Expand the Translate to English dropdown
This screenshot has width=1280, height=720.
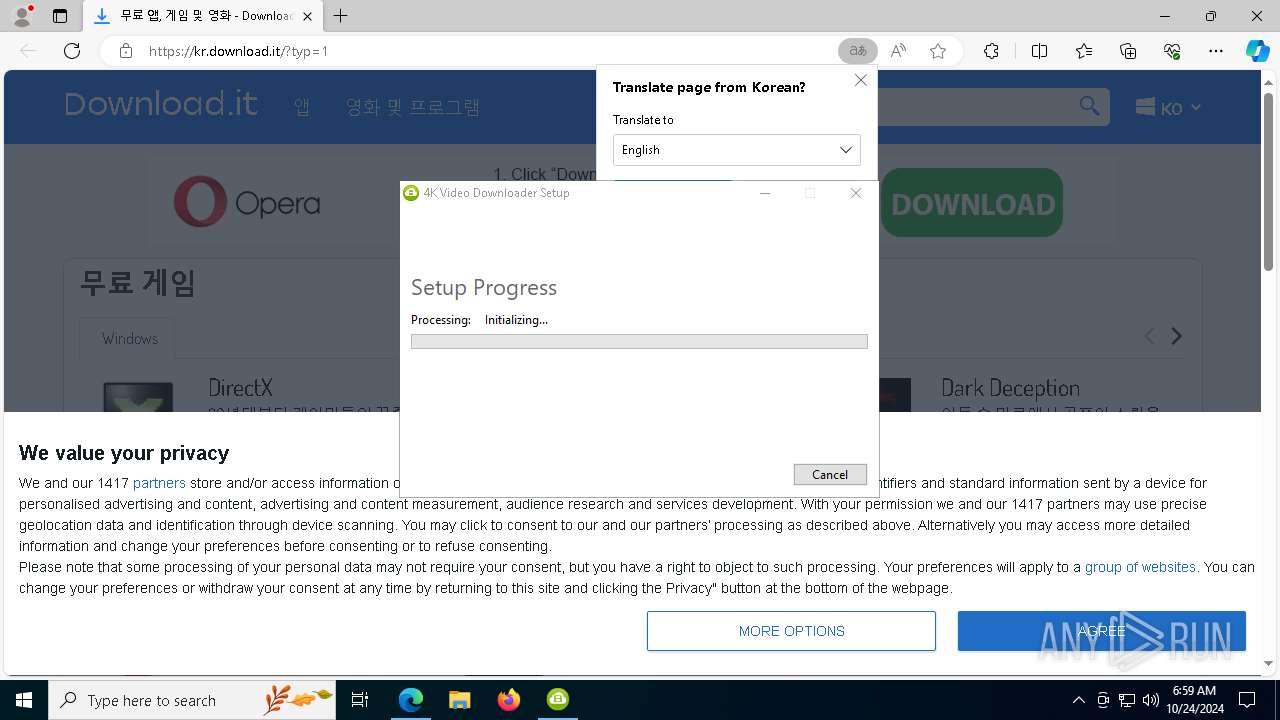[x=736, y=150]
